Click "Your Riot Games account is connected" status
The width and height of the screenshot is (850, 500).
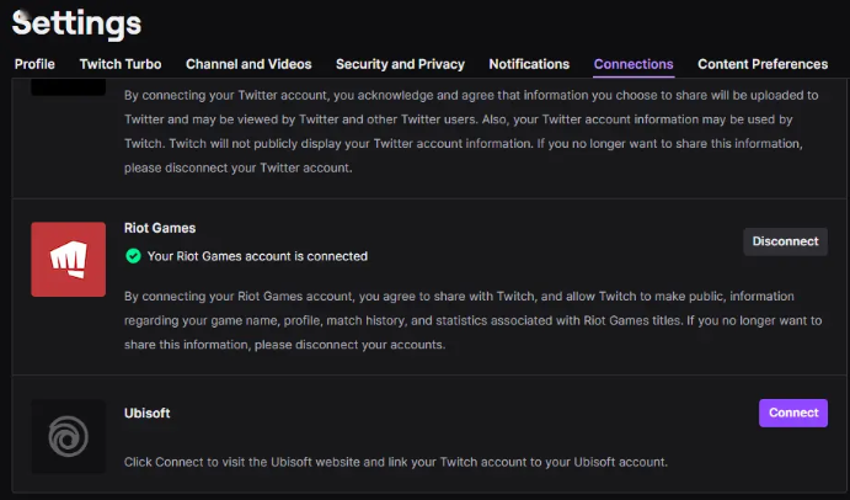[x=257, y=256]
